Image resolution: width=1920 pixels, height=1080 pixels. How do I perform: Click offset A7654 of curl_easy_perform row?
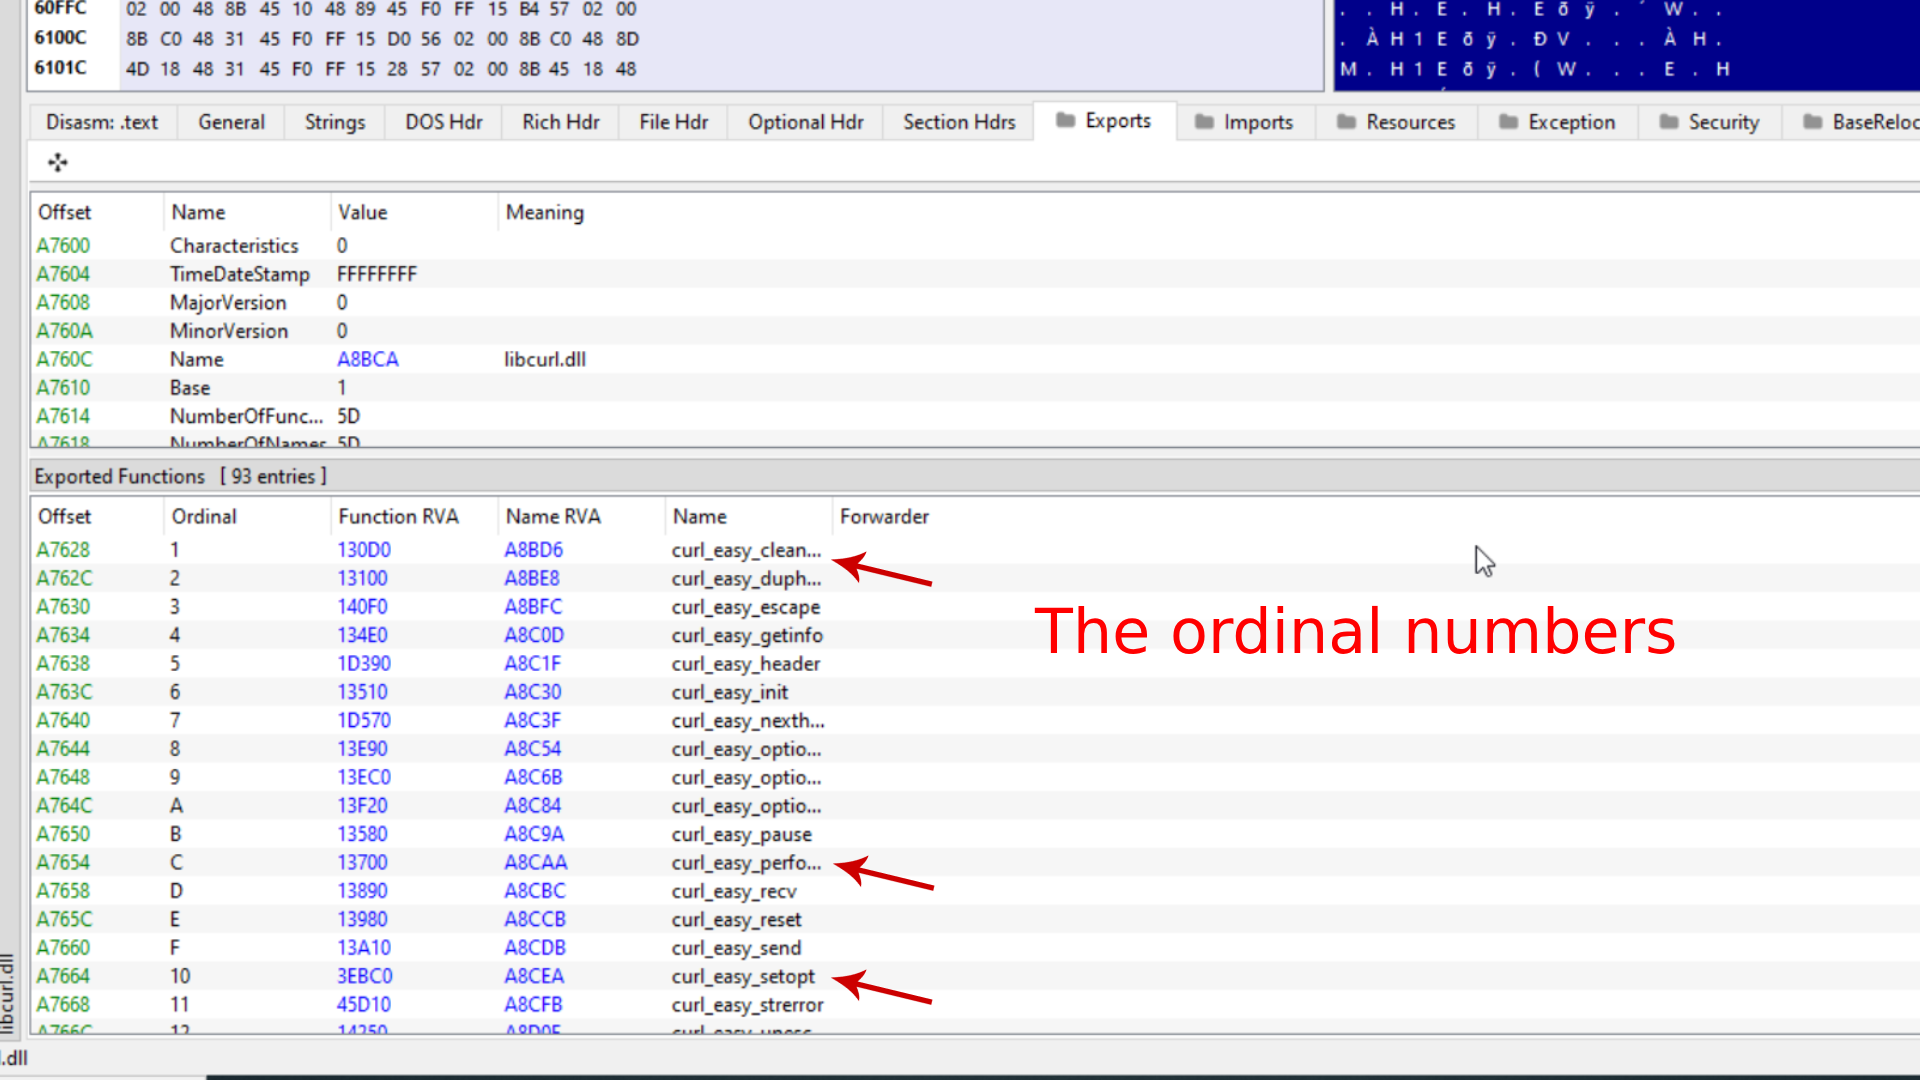[x=63, y=862]
